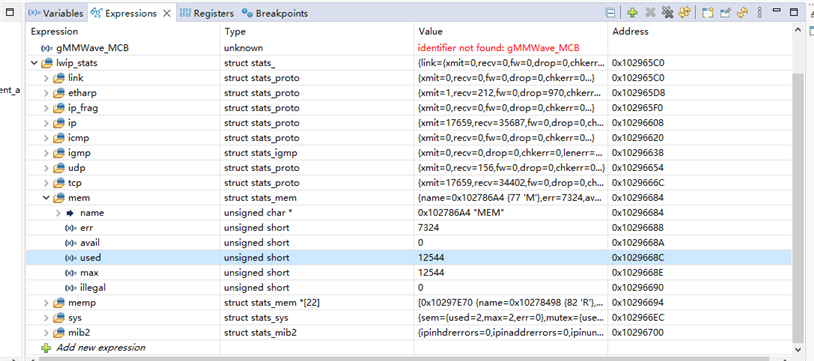Click the struct stats_sys type cell
The image size is (814, 361).
point(256,317)
